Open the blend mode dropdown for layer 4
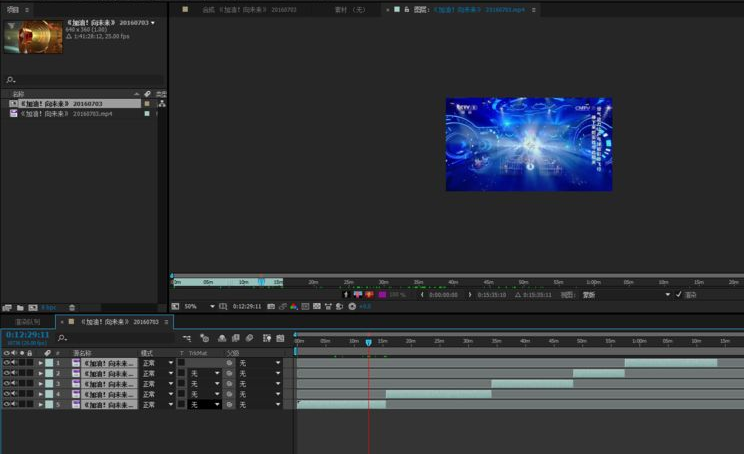 [x=156, y=394]
